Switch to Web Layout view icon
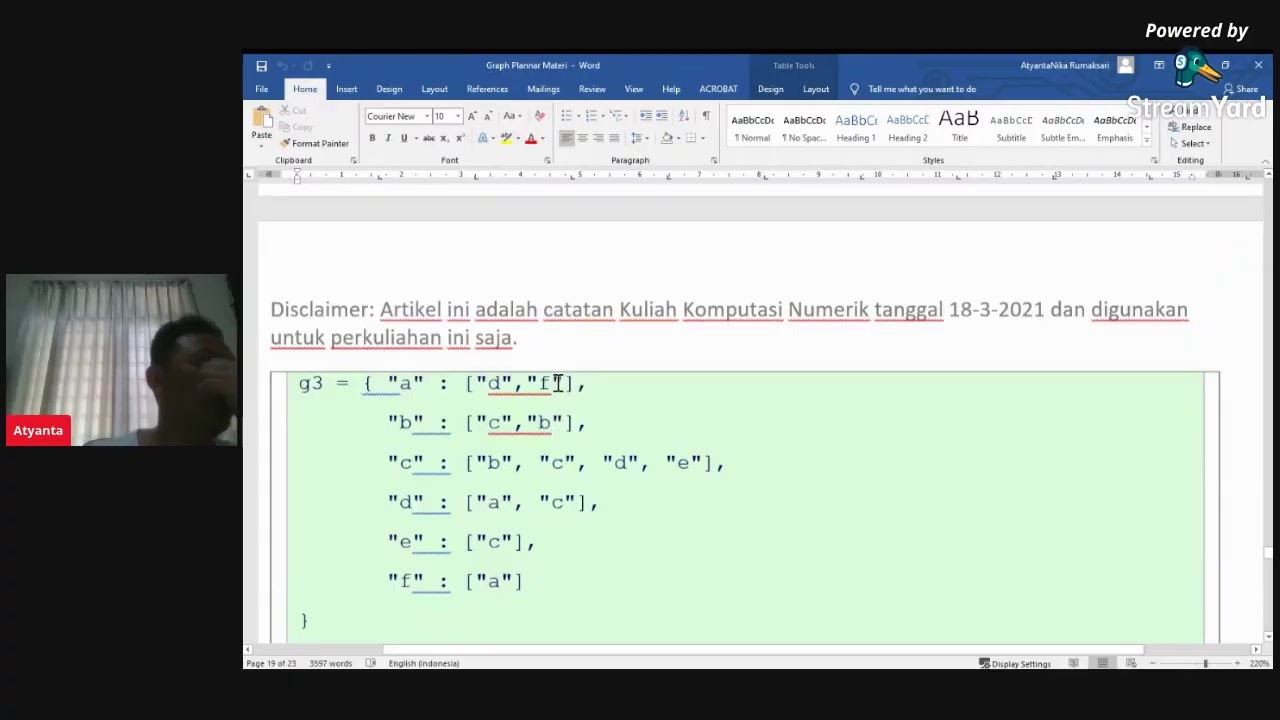Viewport: 1280px width, 720px height. click(x=1131, y=663)
